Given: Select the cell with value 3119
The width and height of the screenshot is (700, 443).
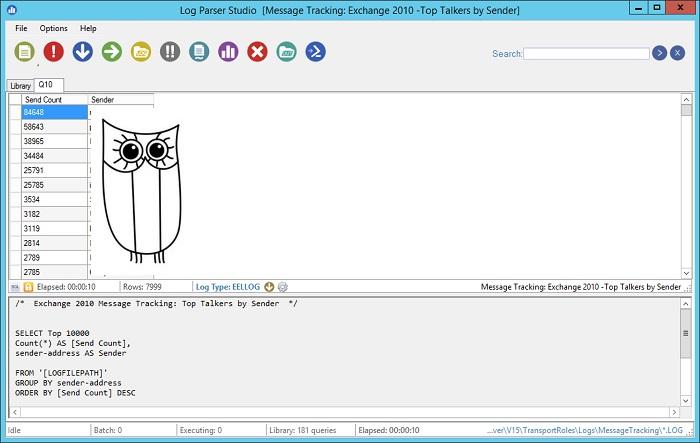Looking at the screenshot, I should (54, 228).
